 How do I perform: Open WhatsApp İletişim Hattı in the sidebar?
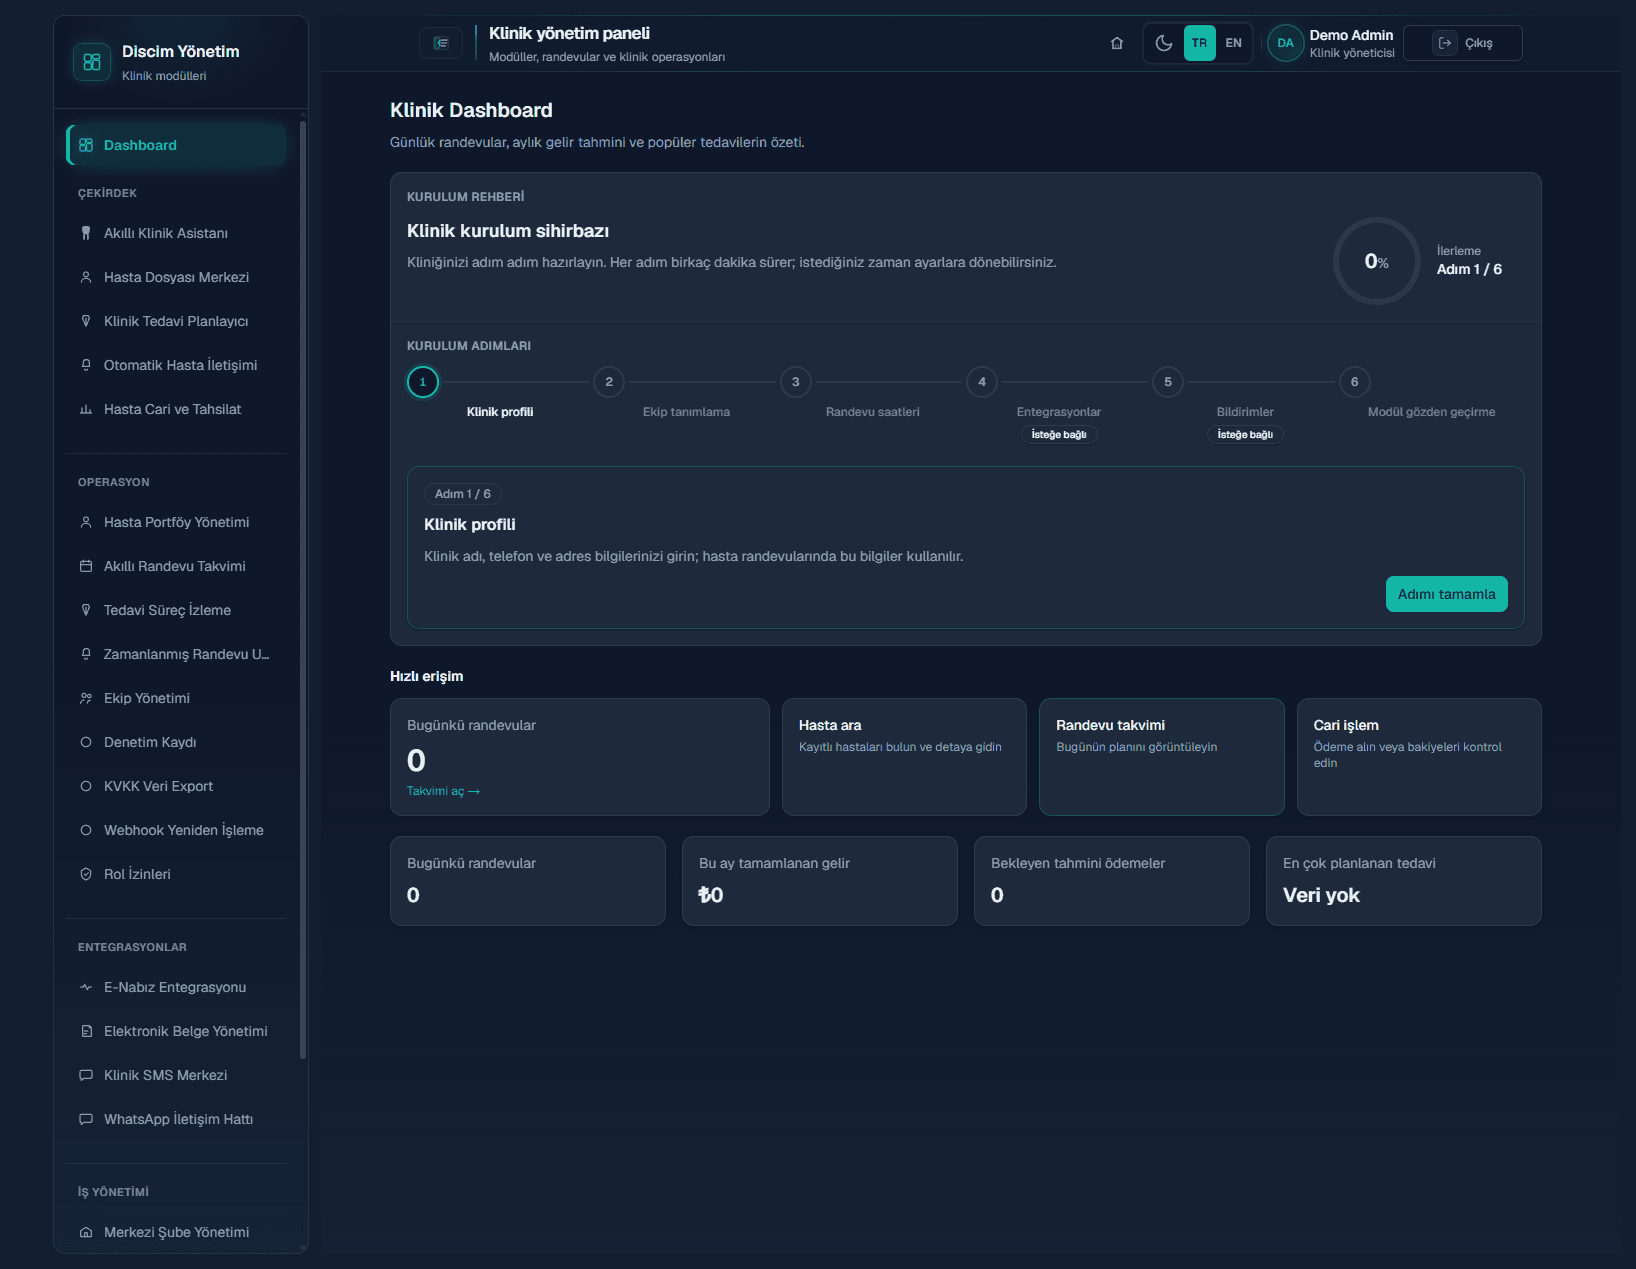pos(176,1119)
